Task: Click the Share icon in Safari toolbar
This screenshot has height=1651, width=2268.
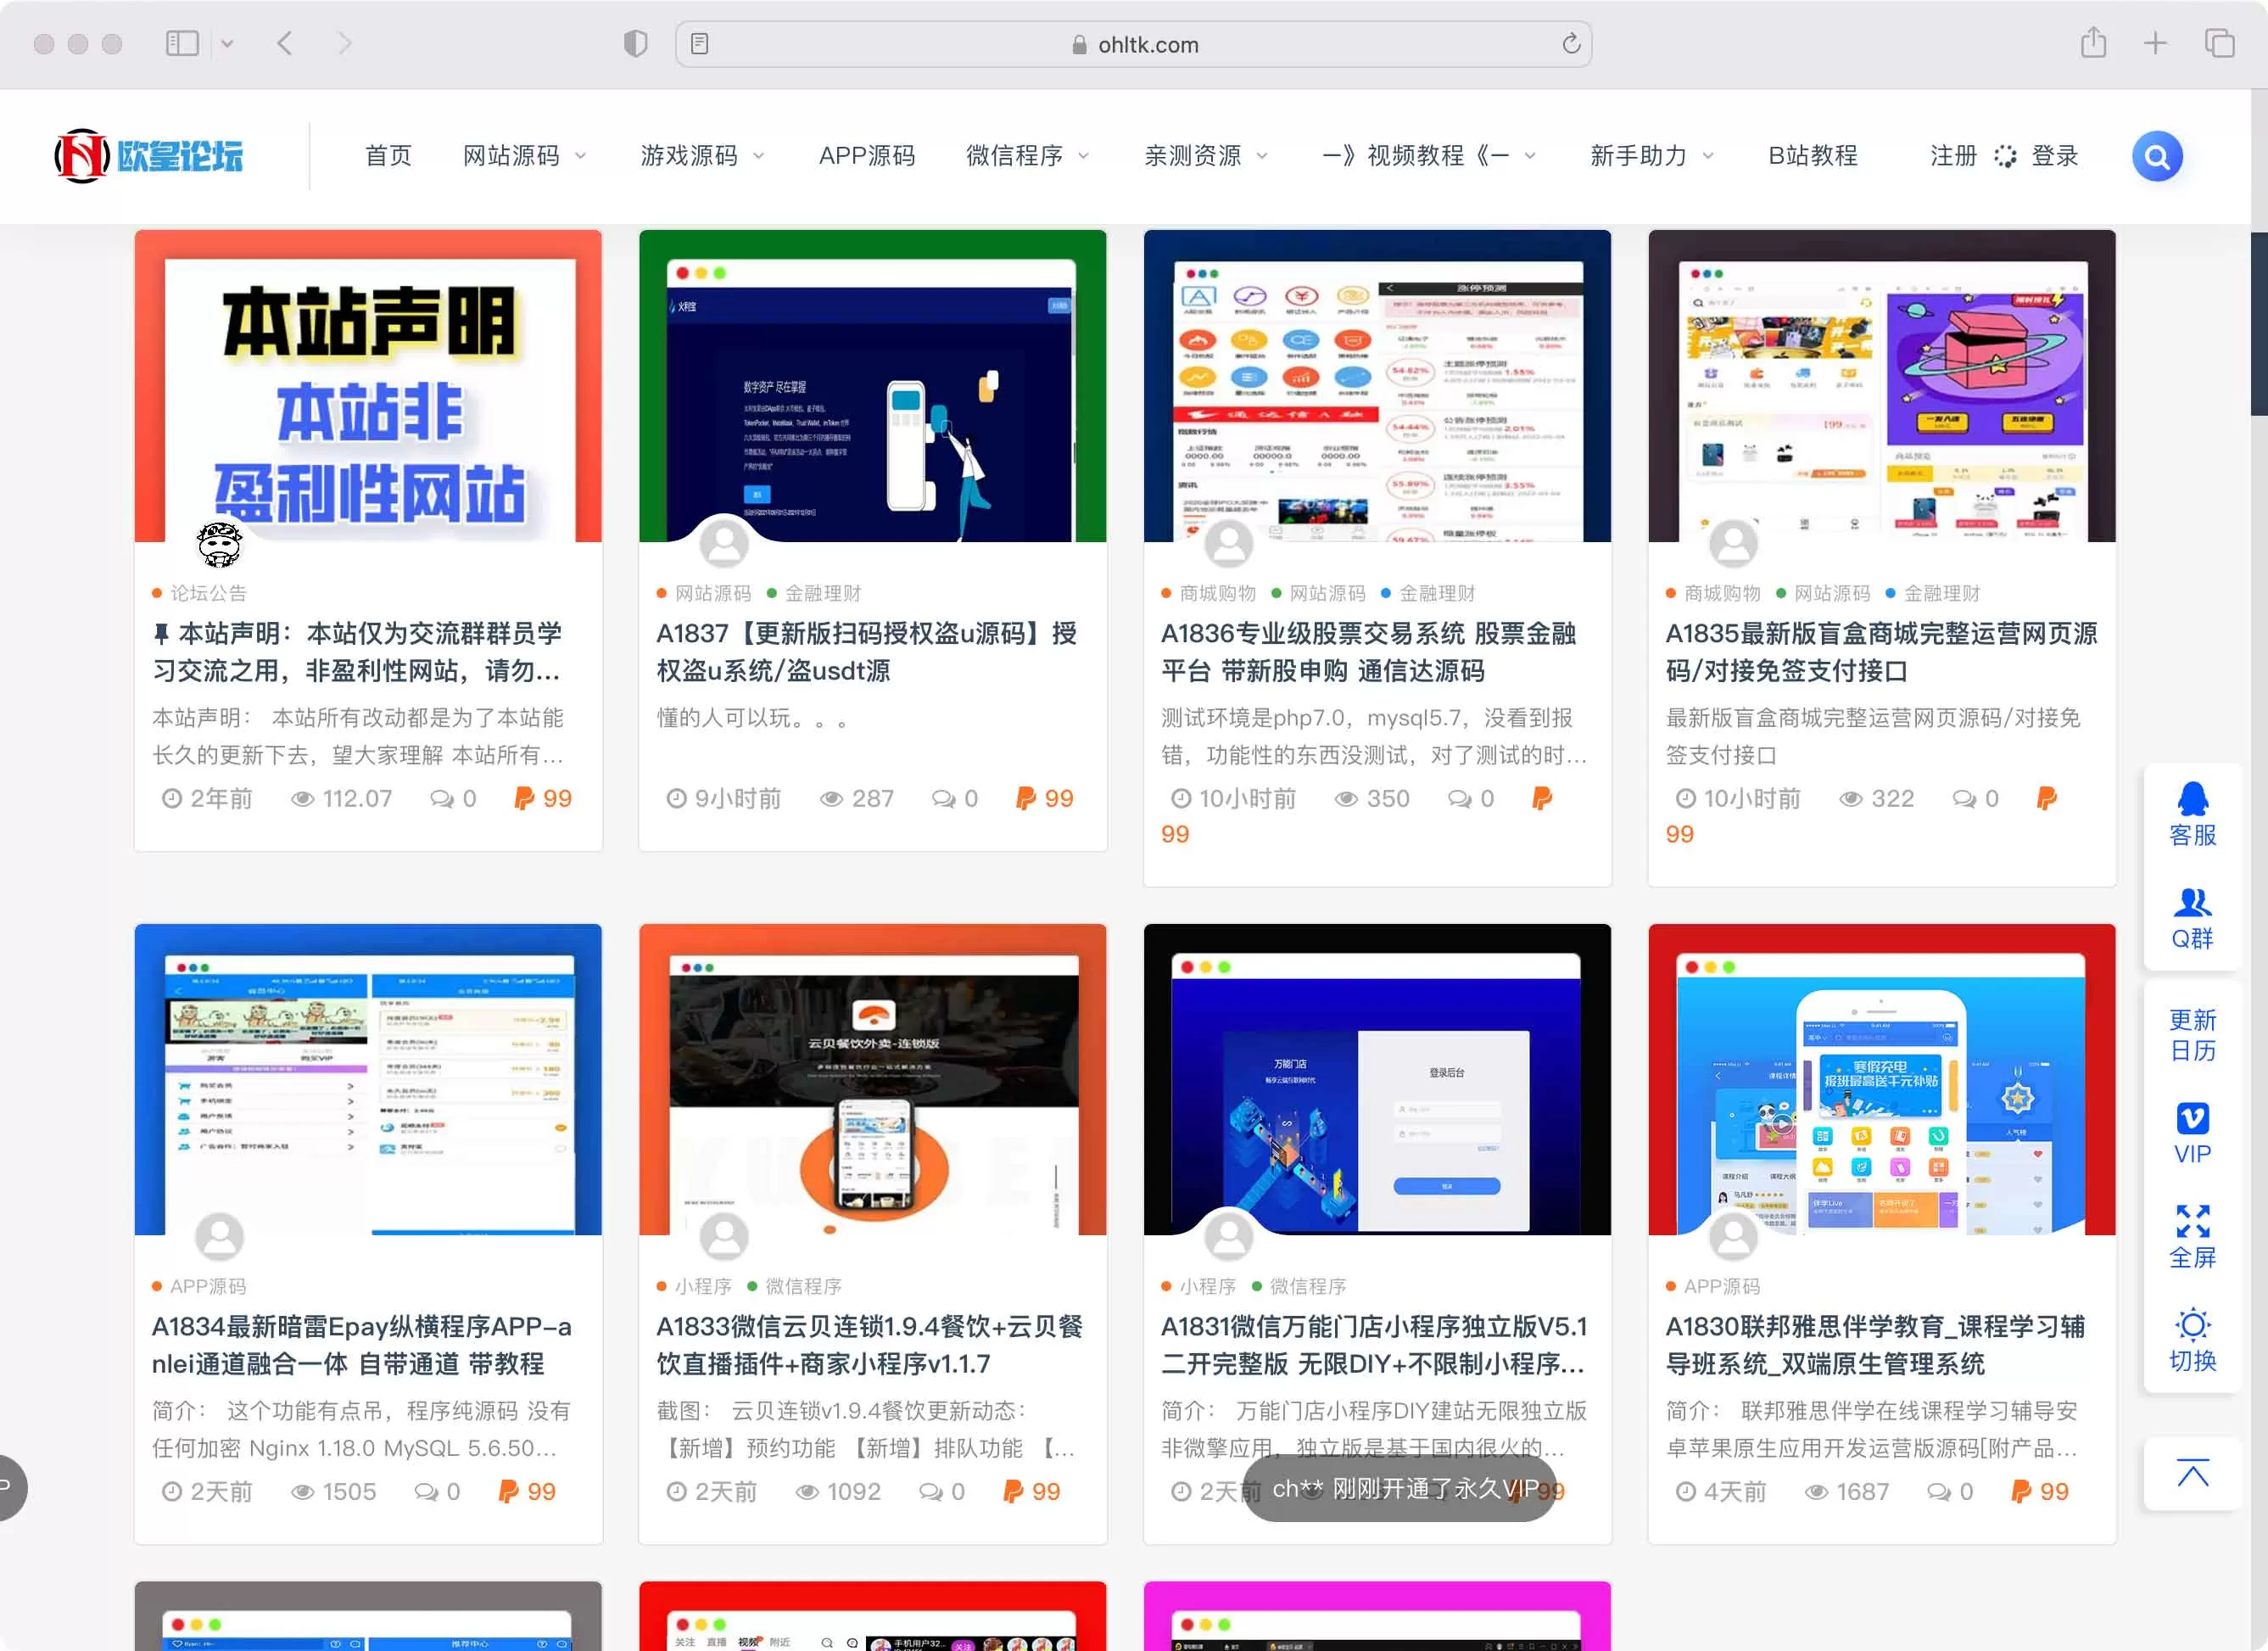Action: coord(2092,43)
